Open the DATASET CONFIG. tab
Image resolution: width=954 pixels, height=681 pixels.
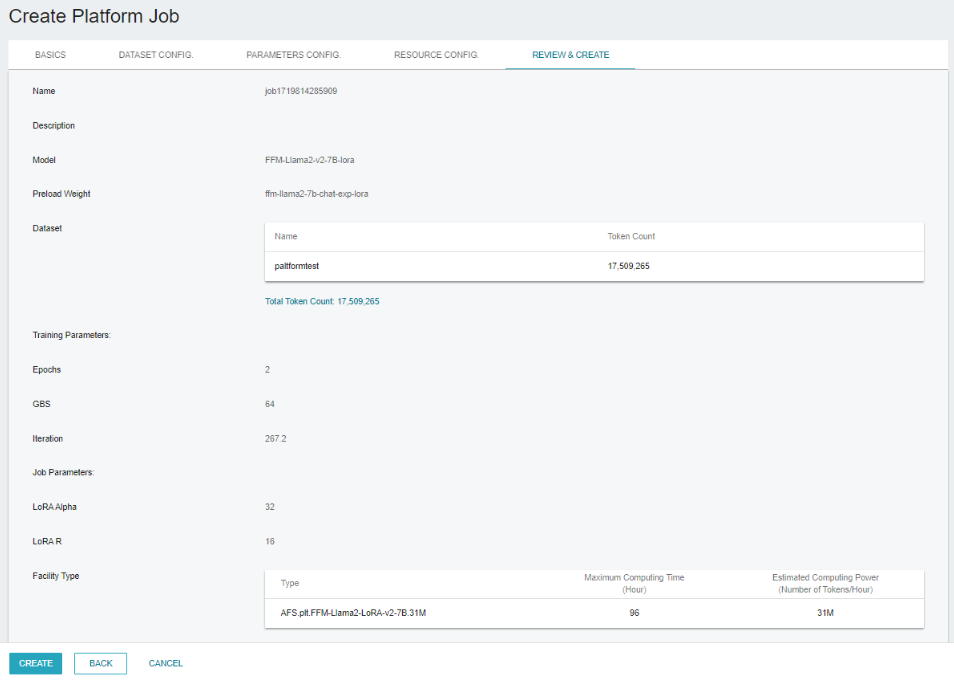pos(156,55)
